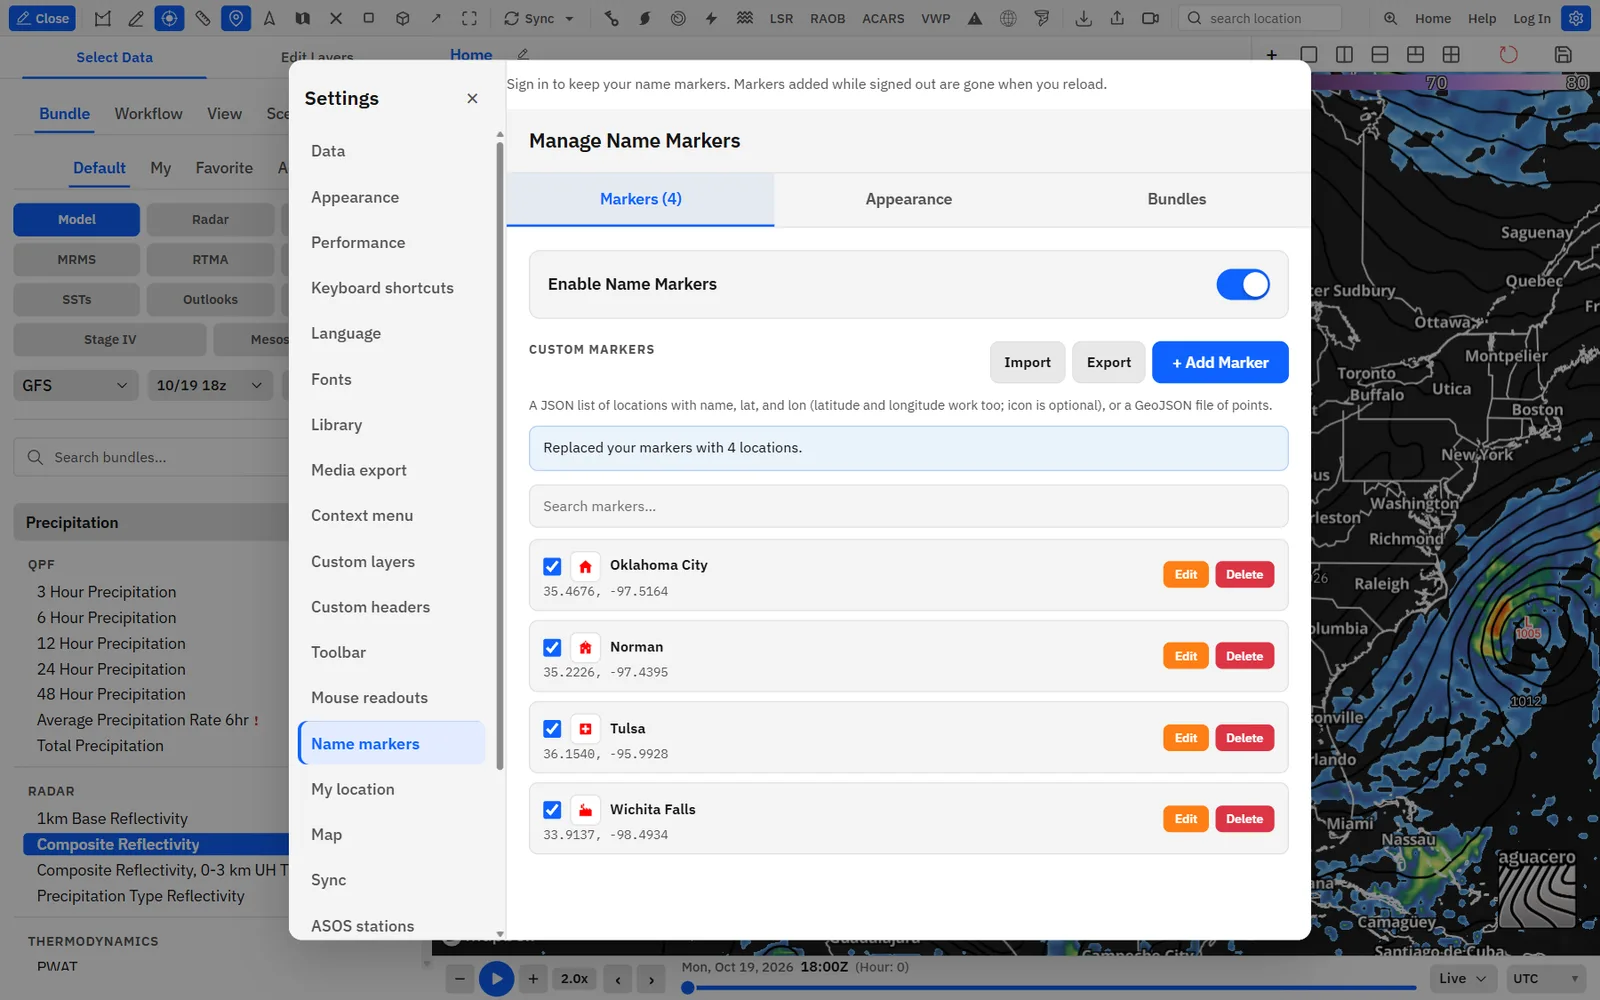Click the globe icon in toolbar
Screen dimensions: 1600x1000
[x=1008, y=18]
